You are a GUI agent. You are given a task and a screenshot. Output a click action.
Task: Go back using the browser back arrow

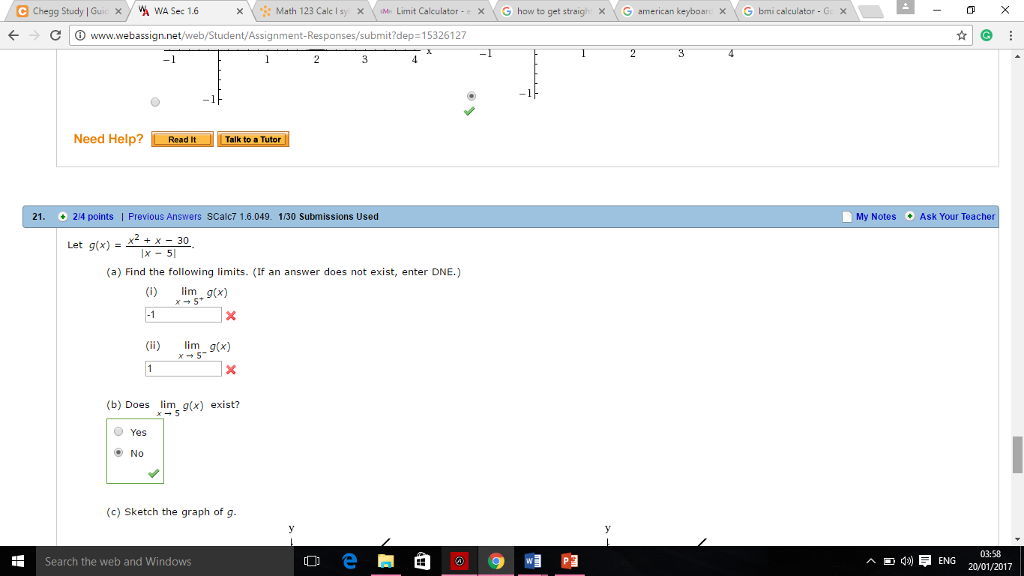(15, 32)
